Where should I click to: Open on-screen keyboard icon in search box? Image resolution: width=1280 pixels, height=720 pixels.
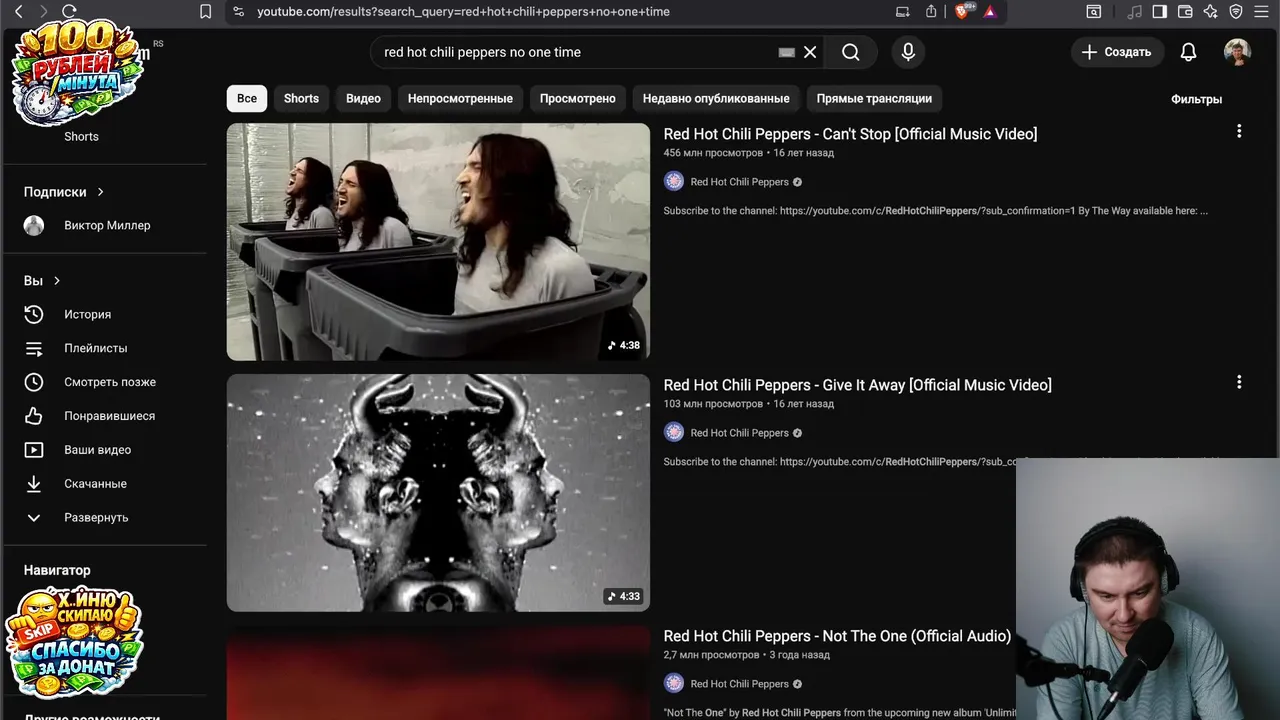click(787, 52)
